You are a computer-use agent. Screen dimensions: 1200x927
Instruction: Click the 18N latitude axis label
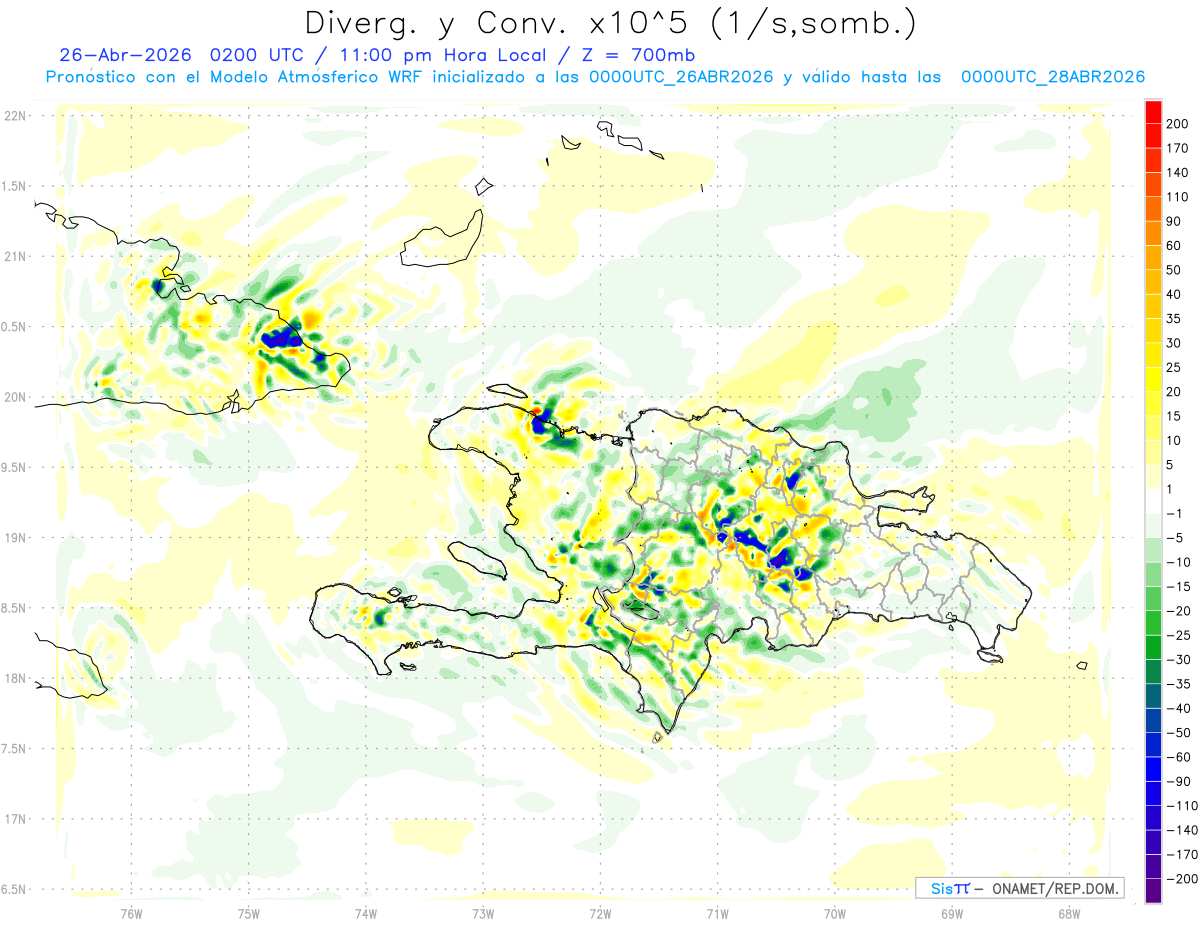15,678
